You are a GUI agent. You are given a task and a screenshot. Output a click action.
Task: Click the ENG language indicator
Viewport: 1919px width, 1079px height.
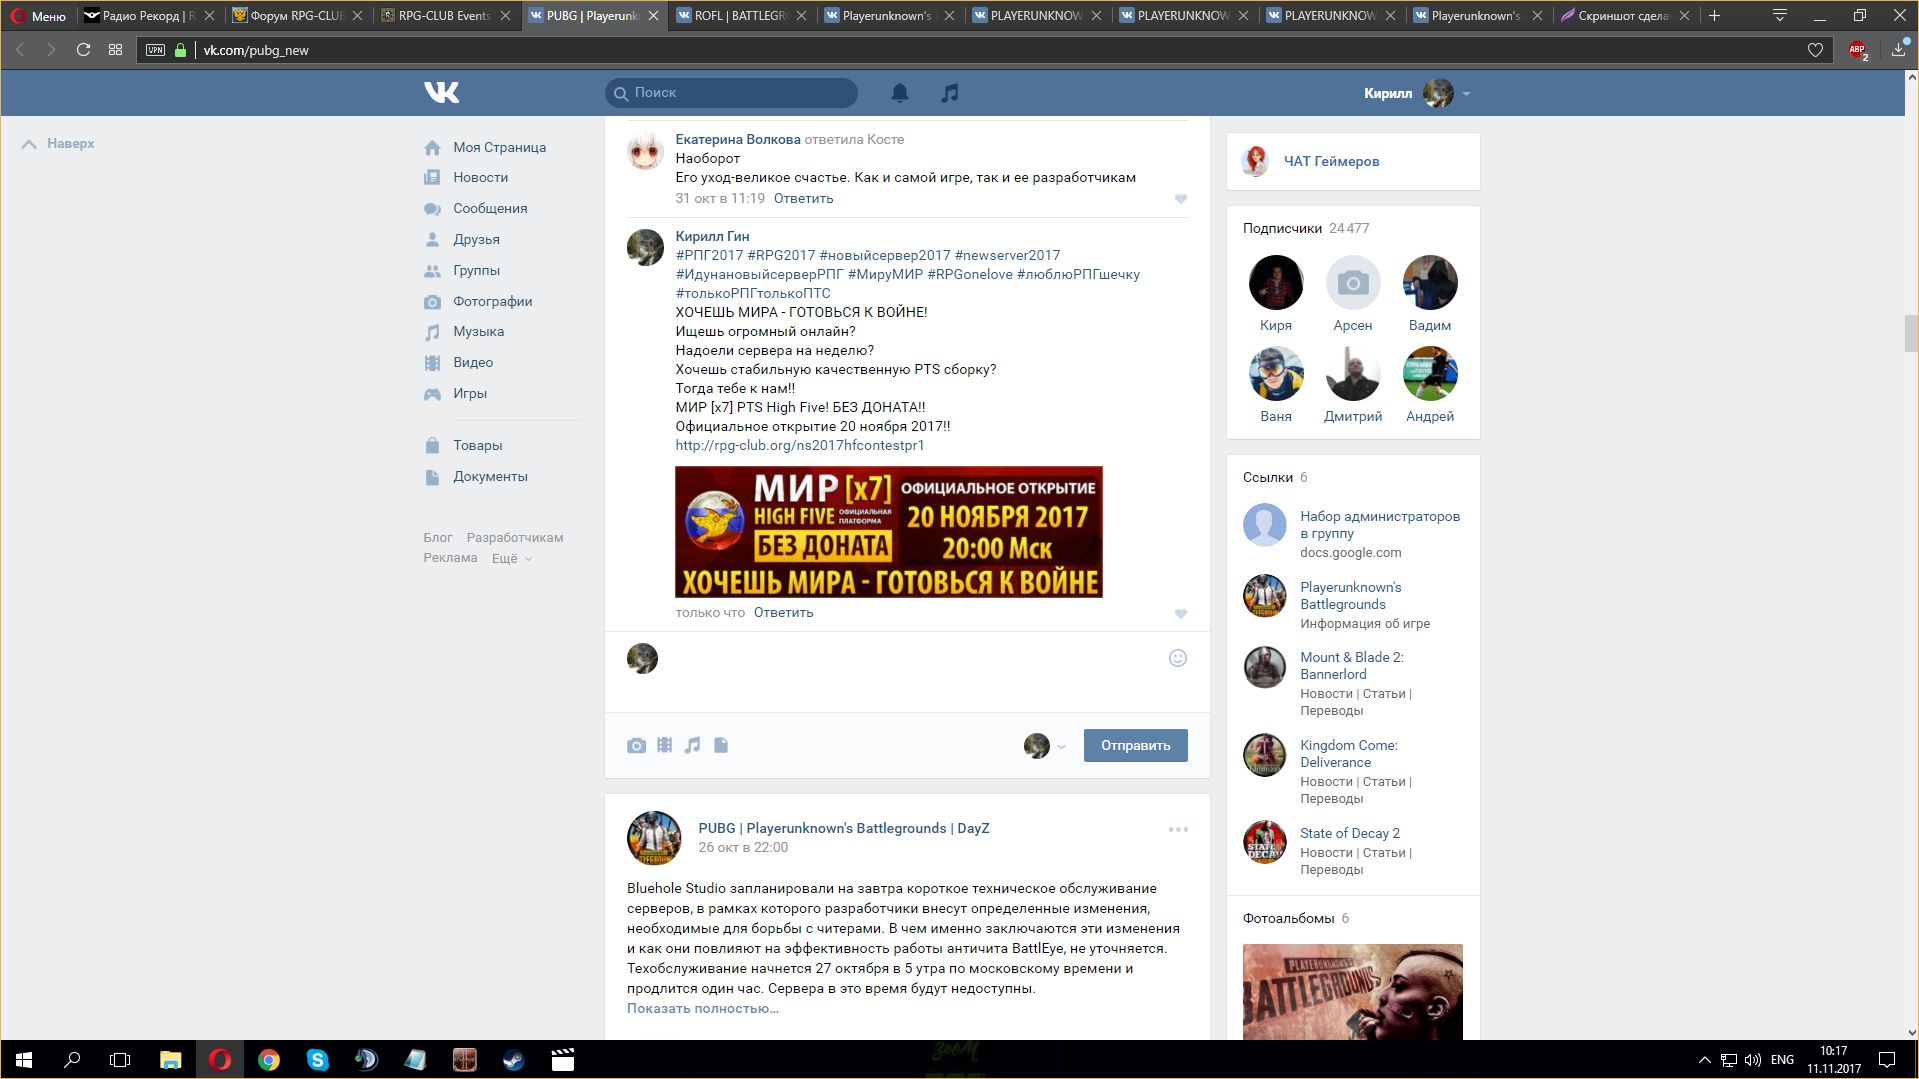click(x=1782, y=1060)
